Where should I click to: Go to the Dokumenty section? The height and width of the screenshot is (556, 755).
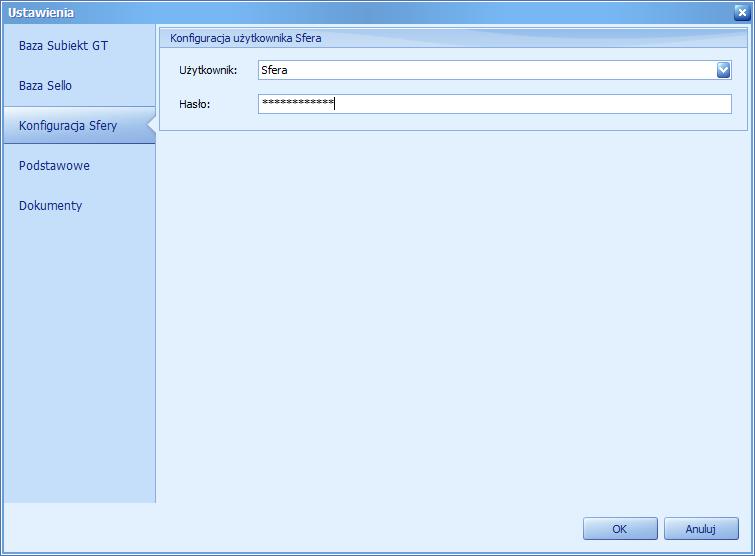pos(79,206)
